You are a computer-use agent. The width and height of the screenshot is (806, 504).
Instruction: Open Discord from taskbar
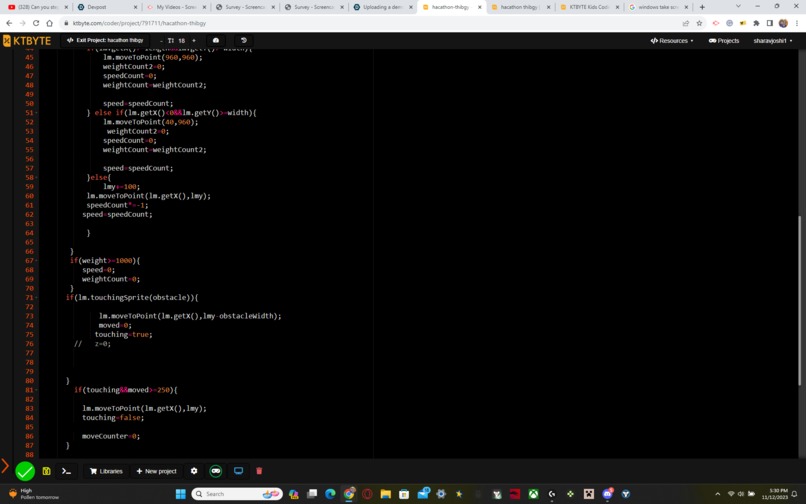click(608, 494)
